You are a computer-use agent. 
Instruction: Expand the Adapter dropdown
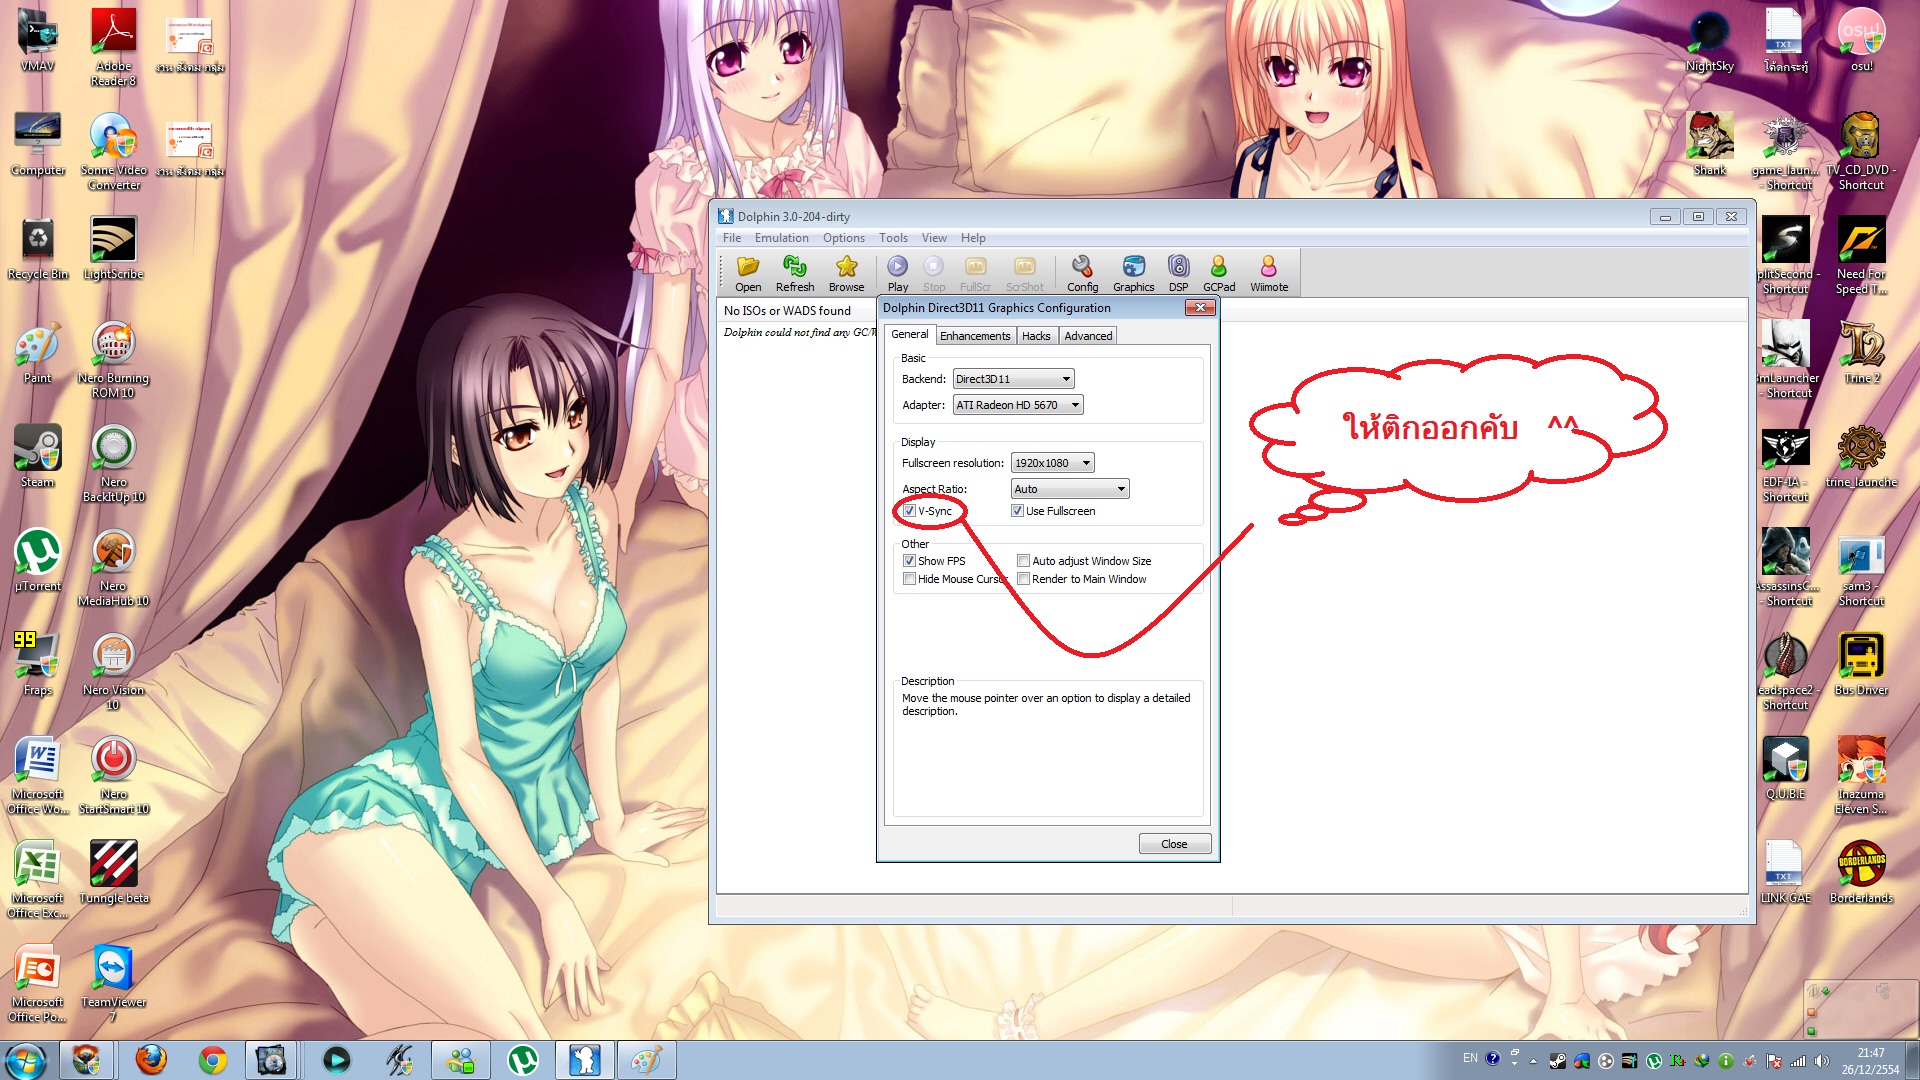click(x=1018, y=405)
